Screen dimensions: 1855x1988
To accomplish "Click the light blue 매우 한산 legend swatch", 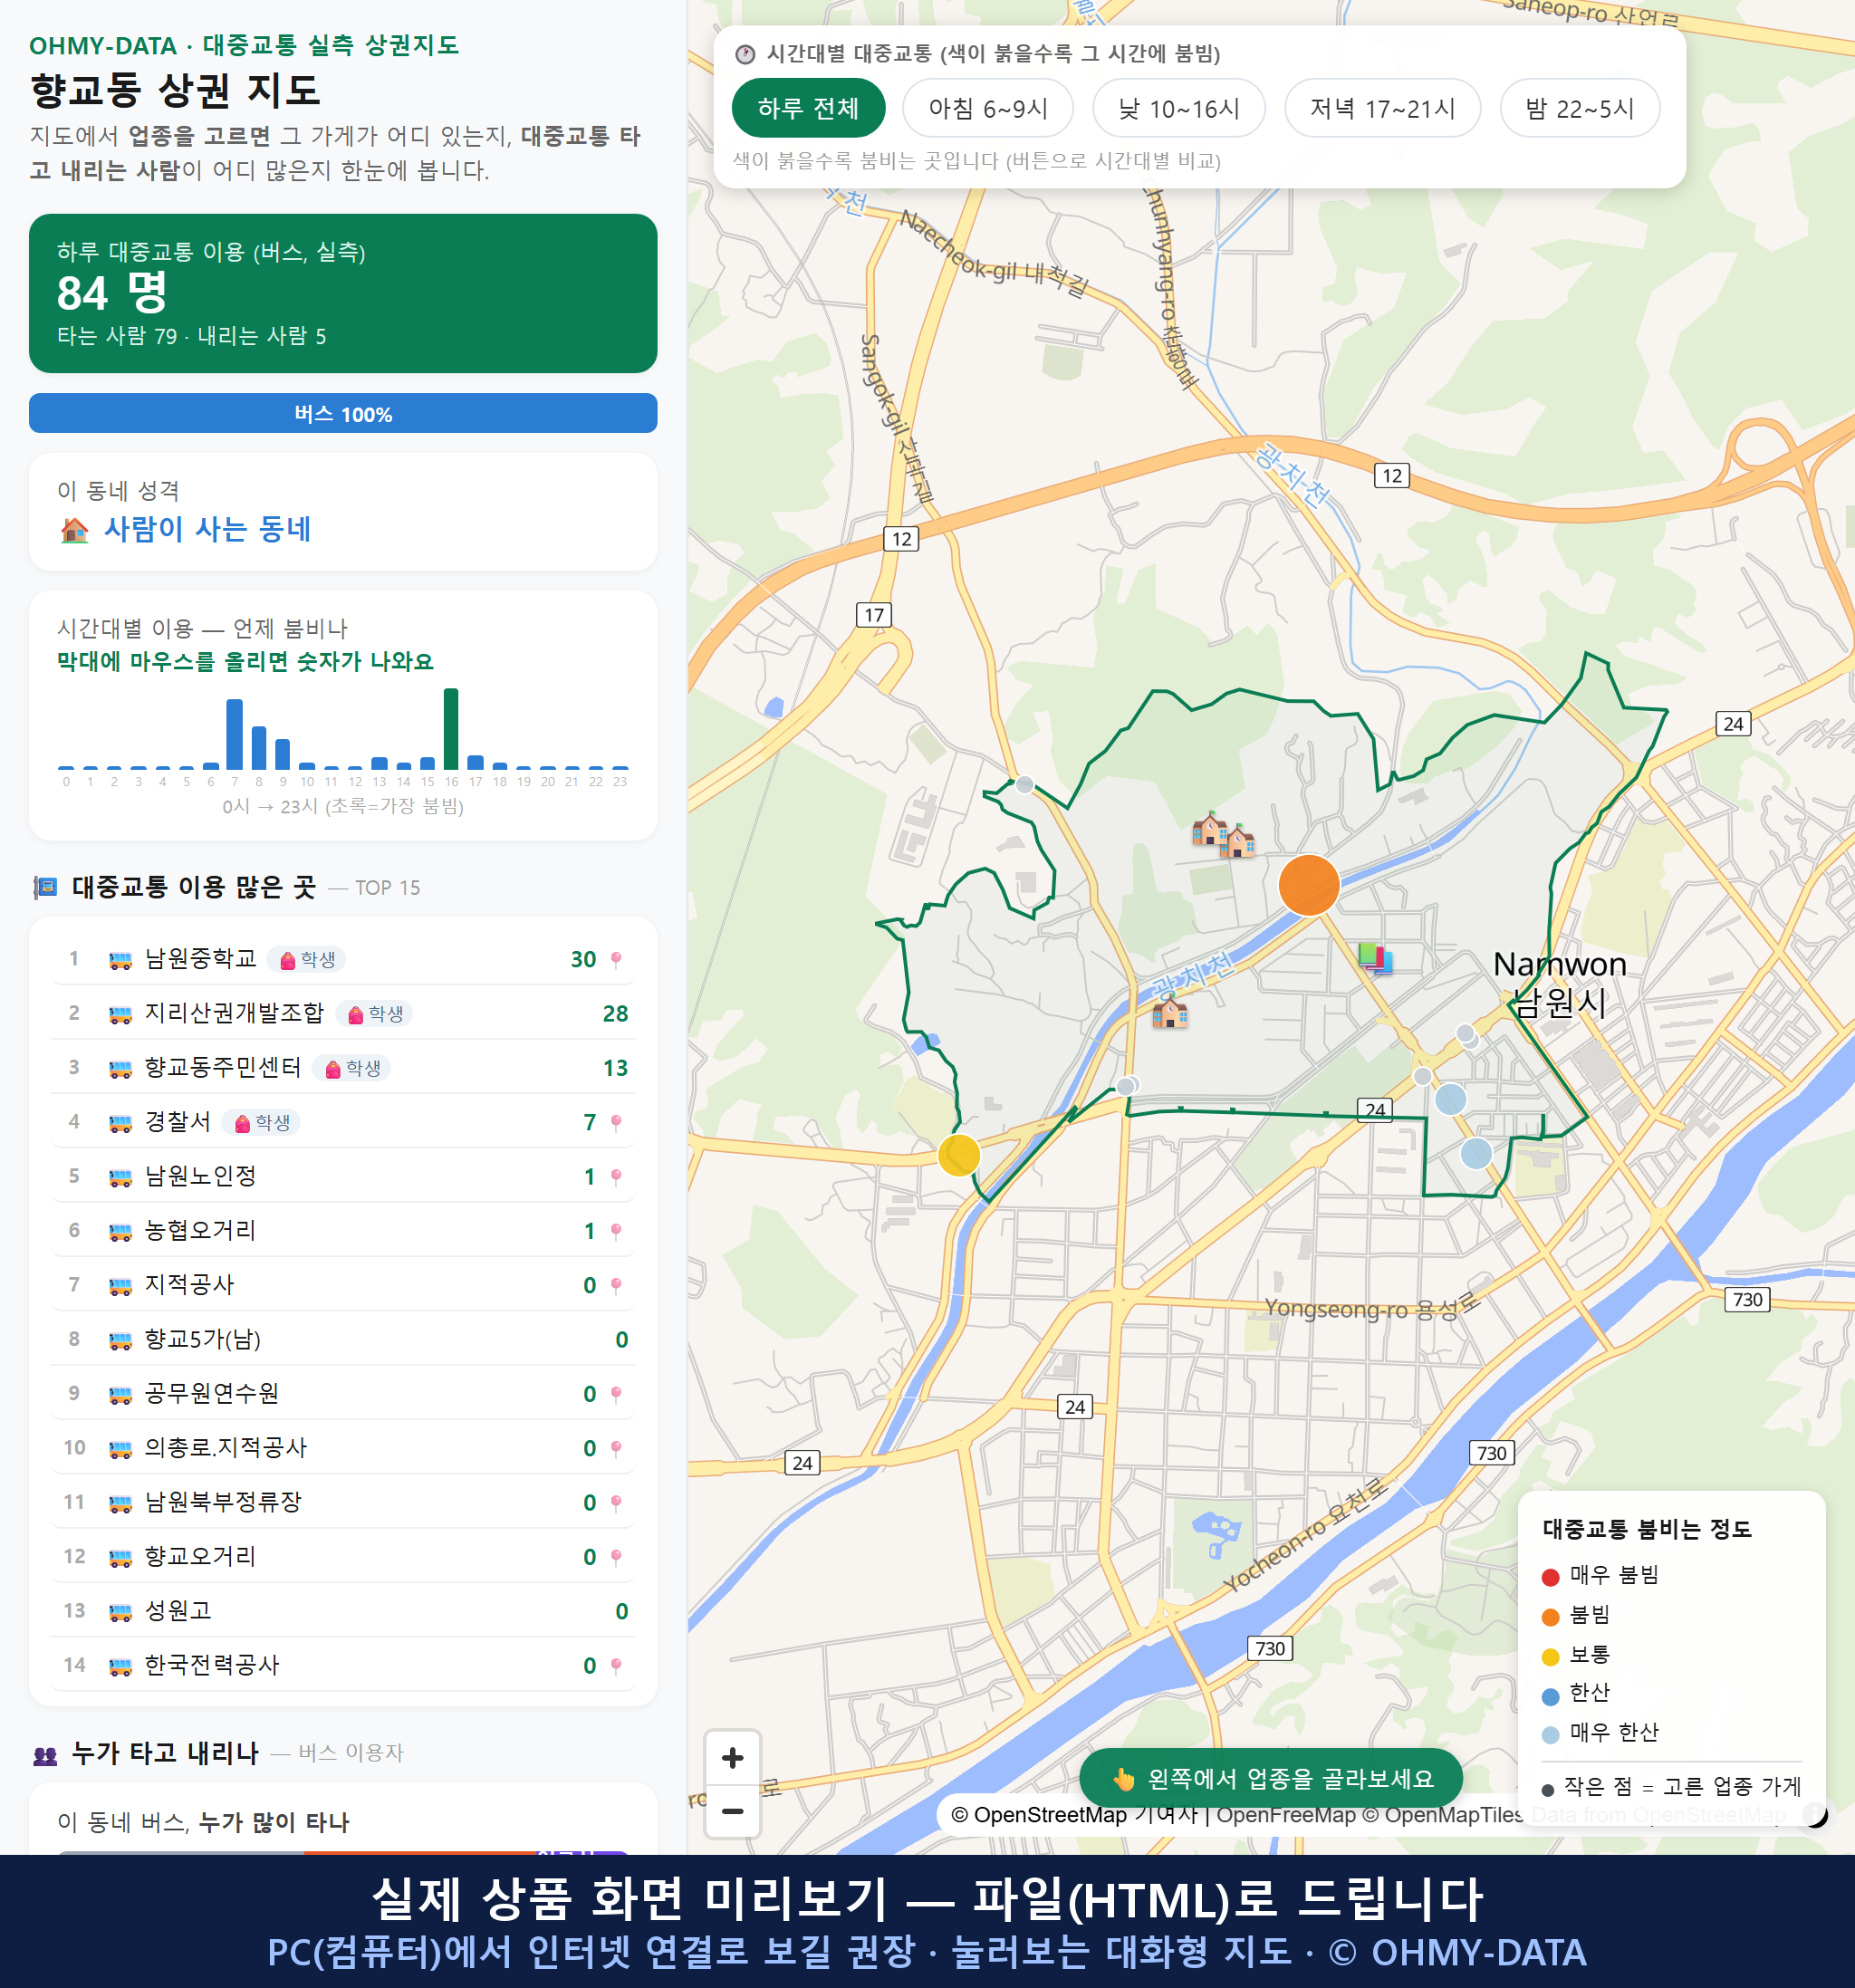I will [x=1550, y=1735].
